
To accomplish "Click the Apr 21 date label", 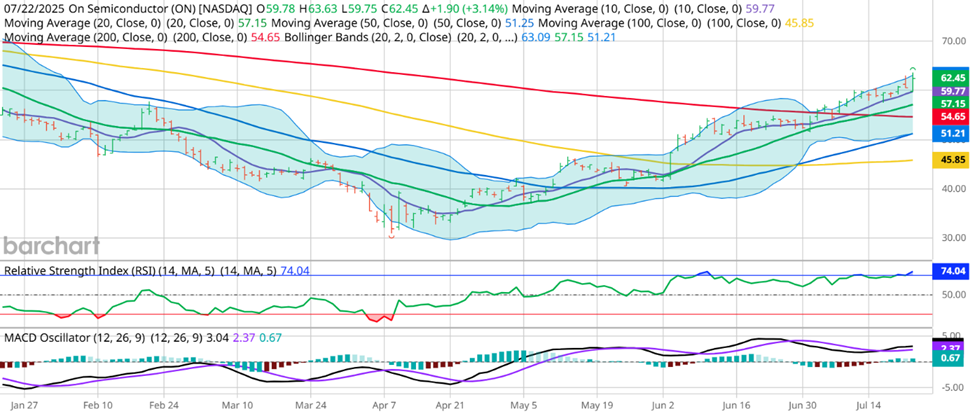I will 450,404.
